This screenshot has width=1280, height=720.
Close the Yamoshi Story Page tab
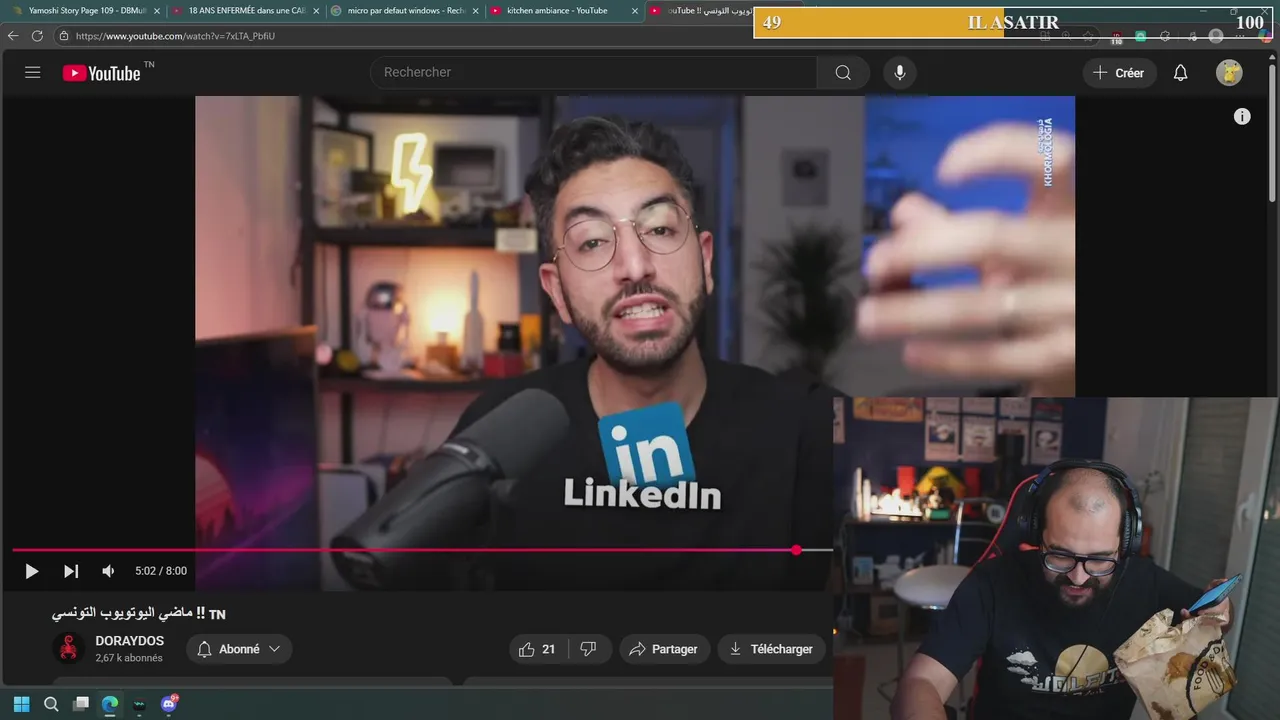coord(157,11)
